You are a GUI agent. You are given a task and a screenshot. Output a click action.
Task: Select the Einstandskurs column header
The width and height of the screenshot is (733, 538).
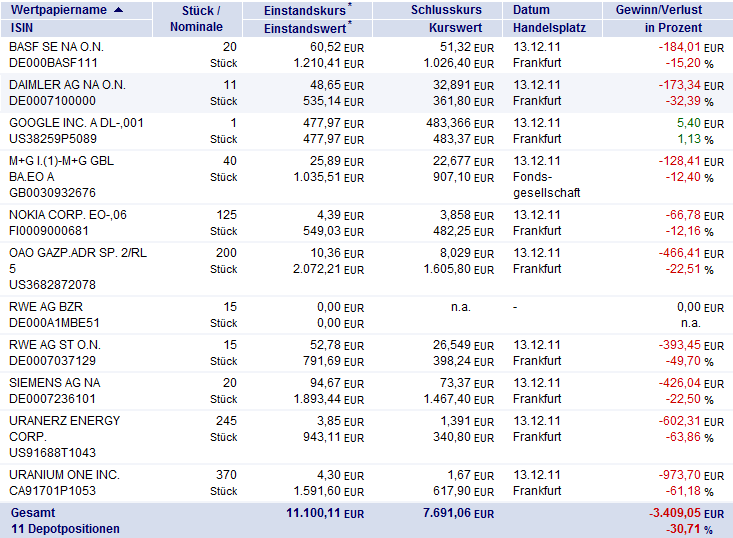(304, 10)
